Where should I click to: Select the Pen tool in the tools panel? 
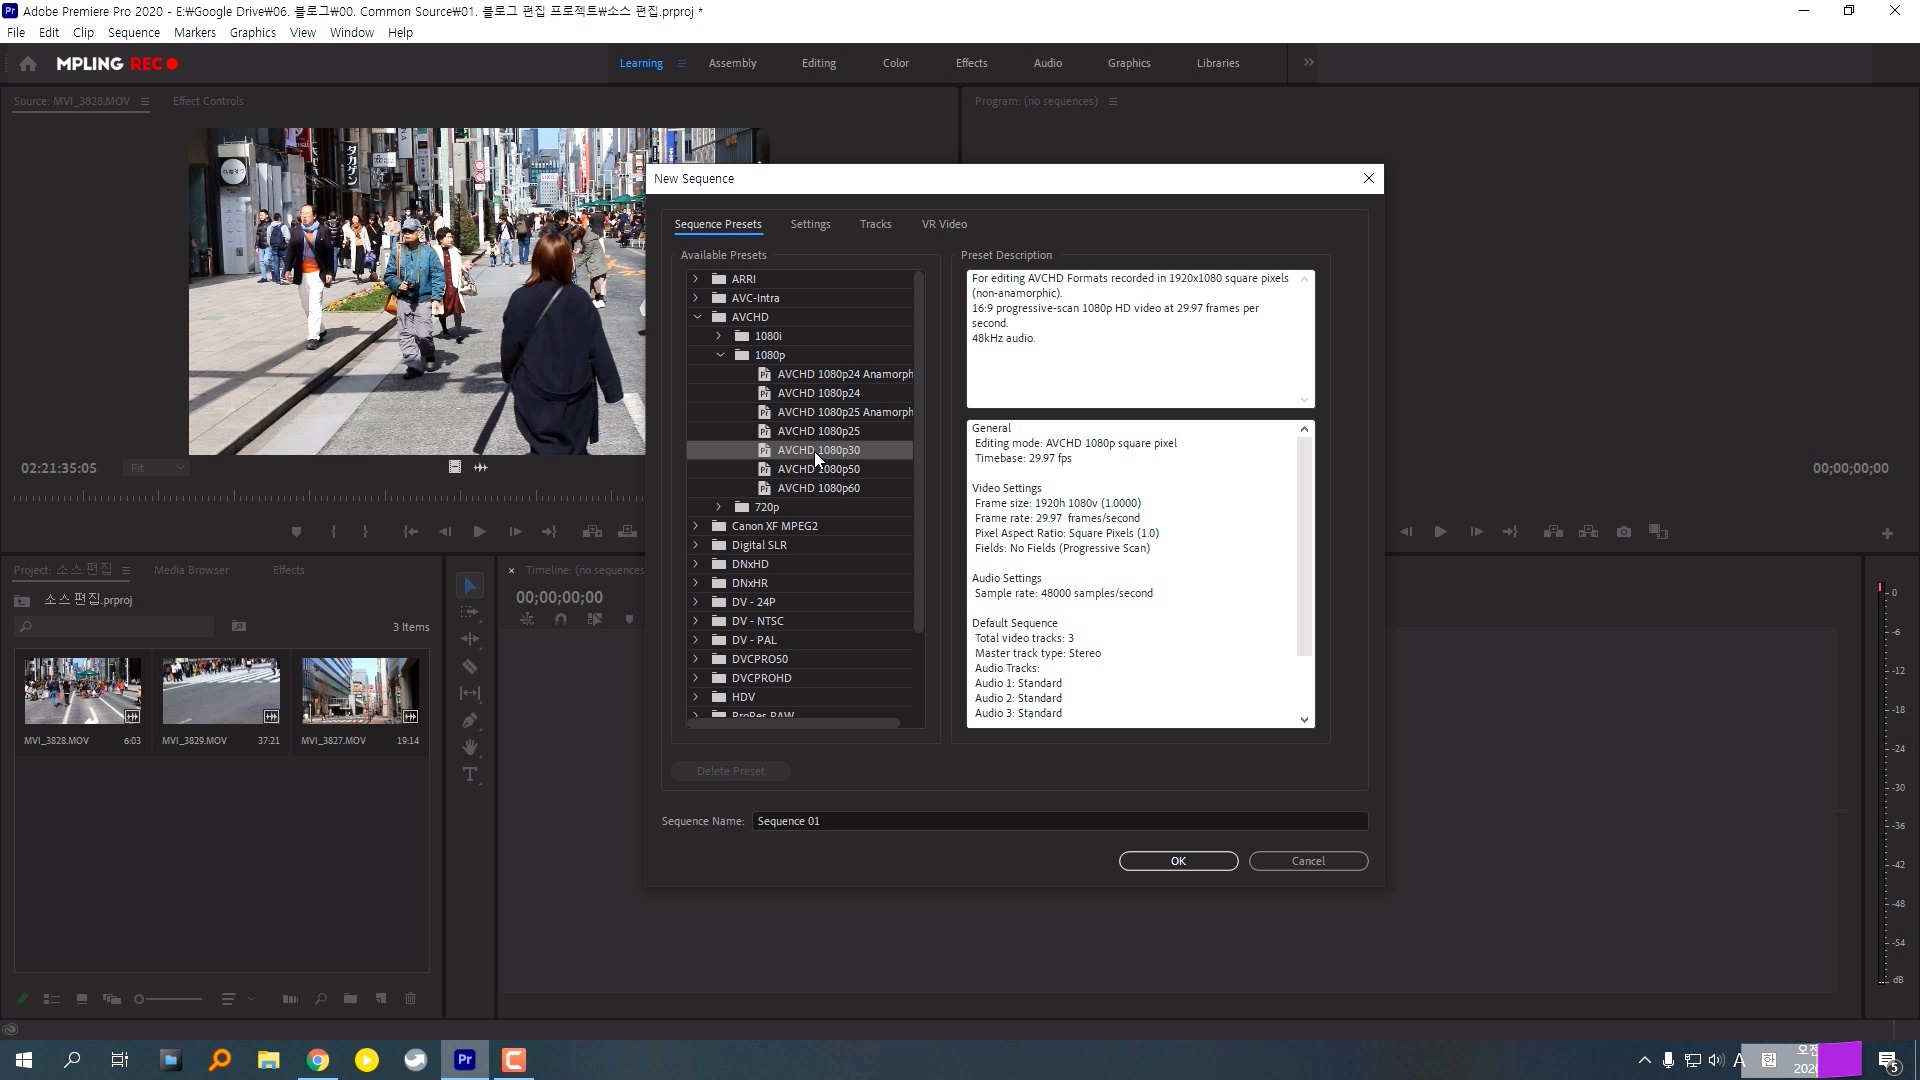[470, 720]
